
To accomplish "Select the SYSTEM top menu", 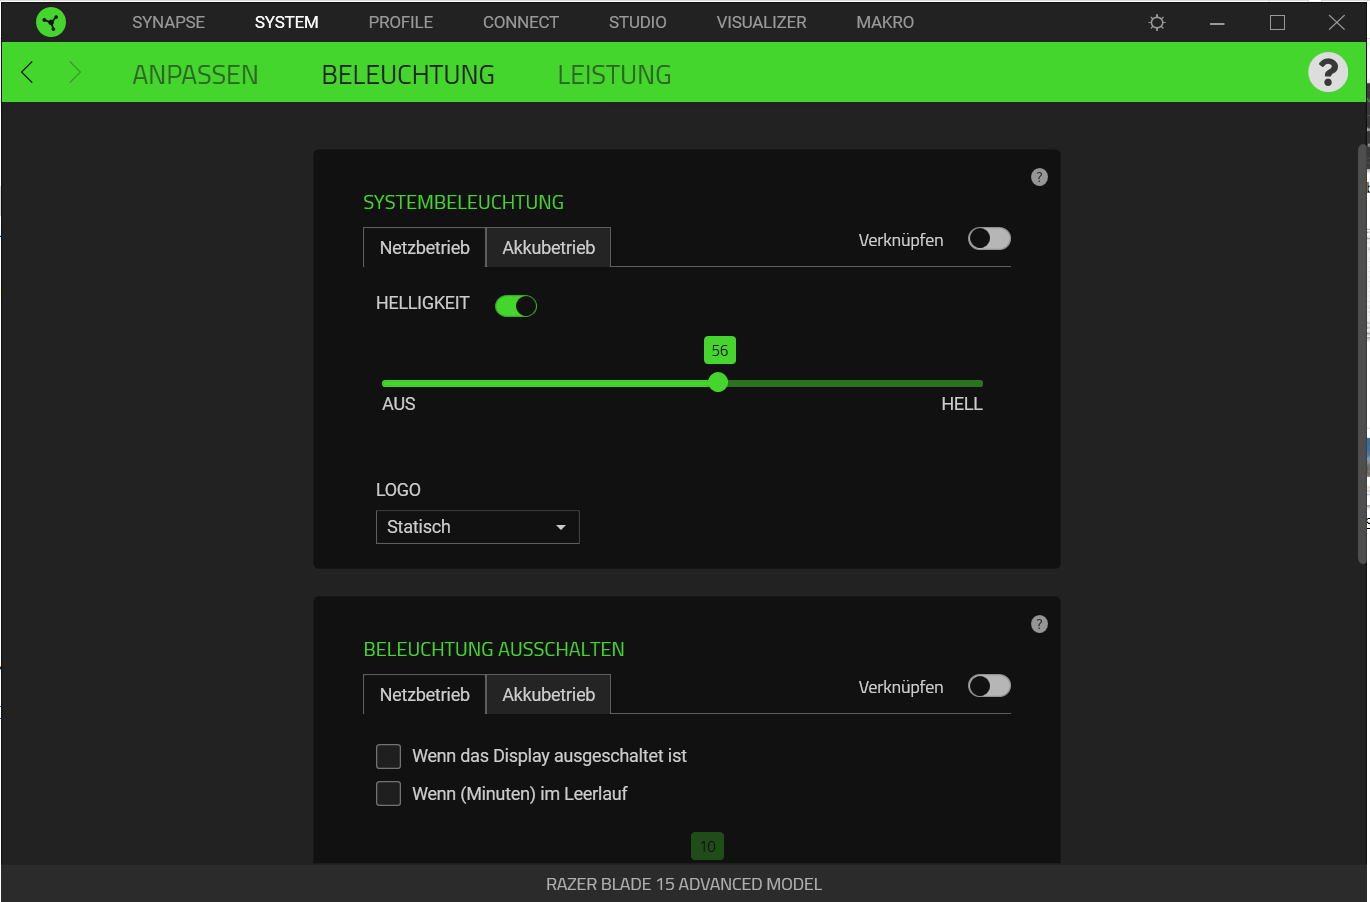I will [x=287, y=22].
